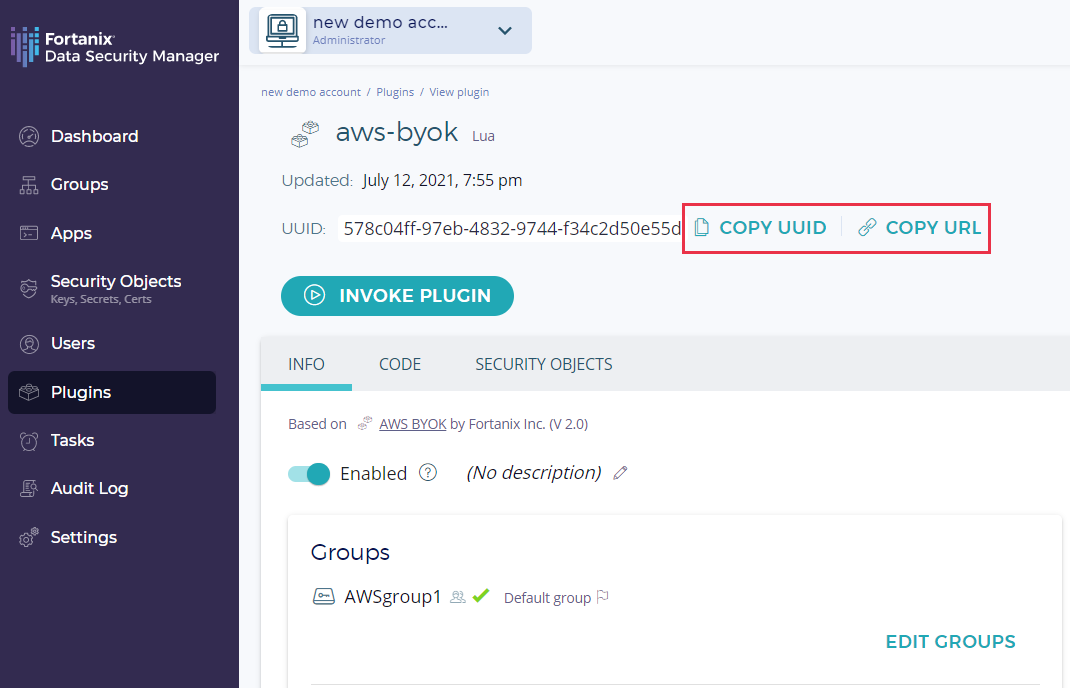
Task: Click the Tasks alarm clock icon
Action: click(x=29, y=441)
